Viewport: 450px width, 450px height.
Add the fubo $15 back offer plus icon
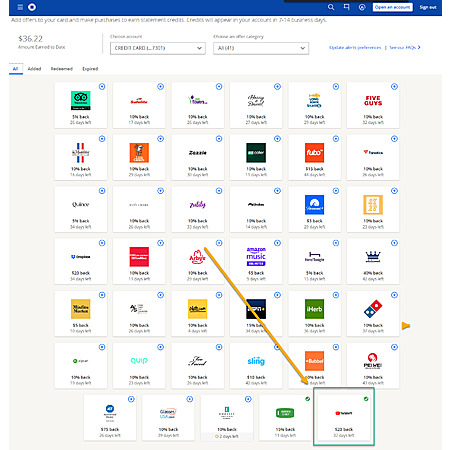(336, 139)
